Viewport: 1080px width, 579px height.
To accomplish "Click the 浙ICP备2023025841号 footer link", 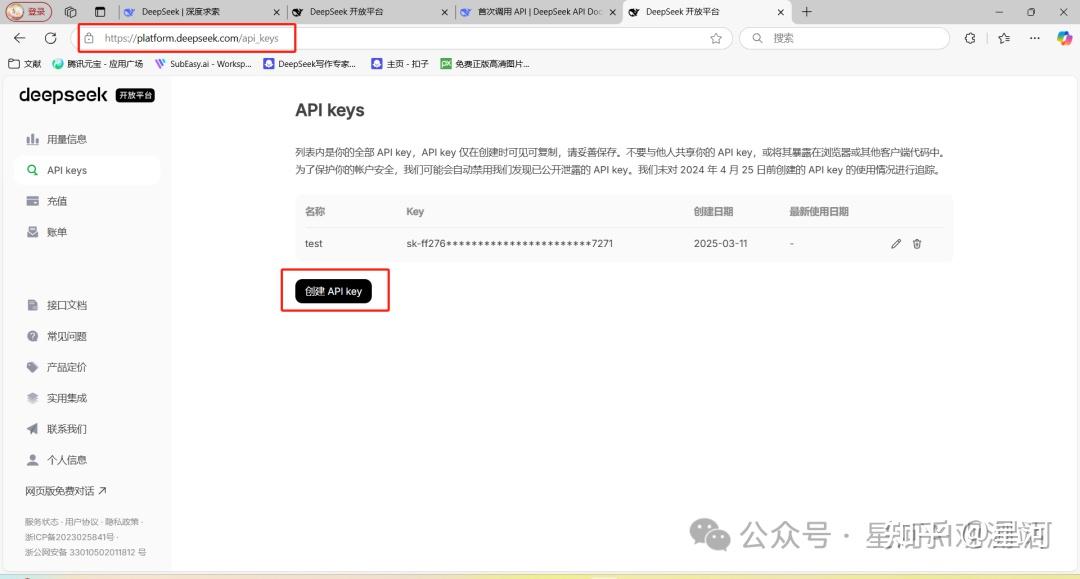I will (x=70, y=537).
